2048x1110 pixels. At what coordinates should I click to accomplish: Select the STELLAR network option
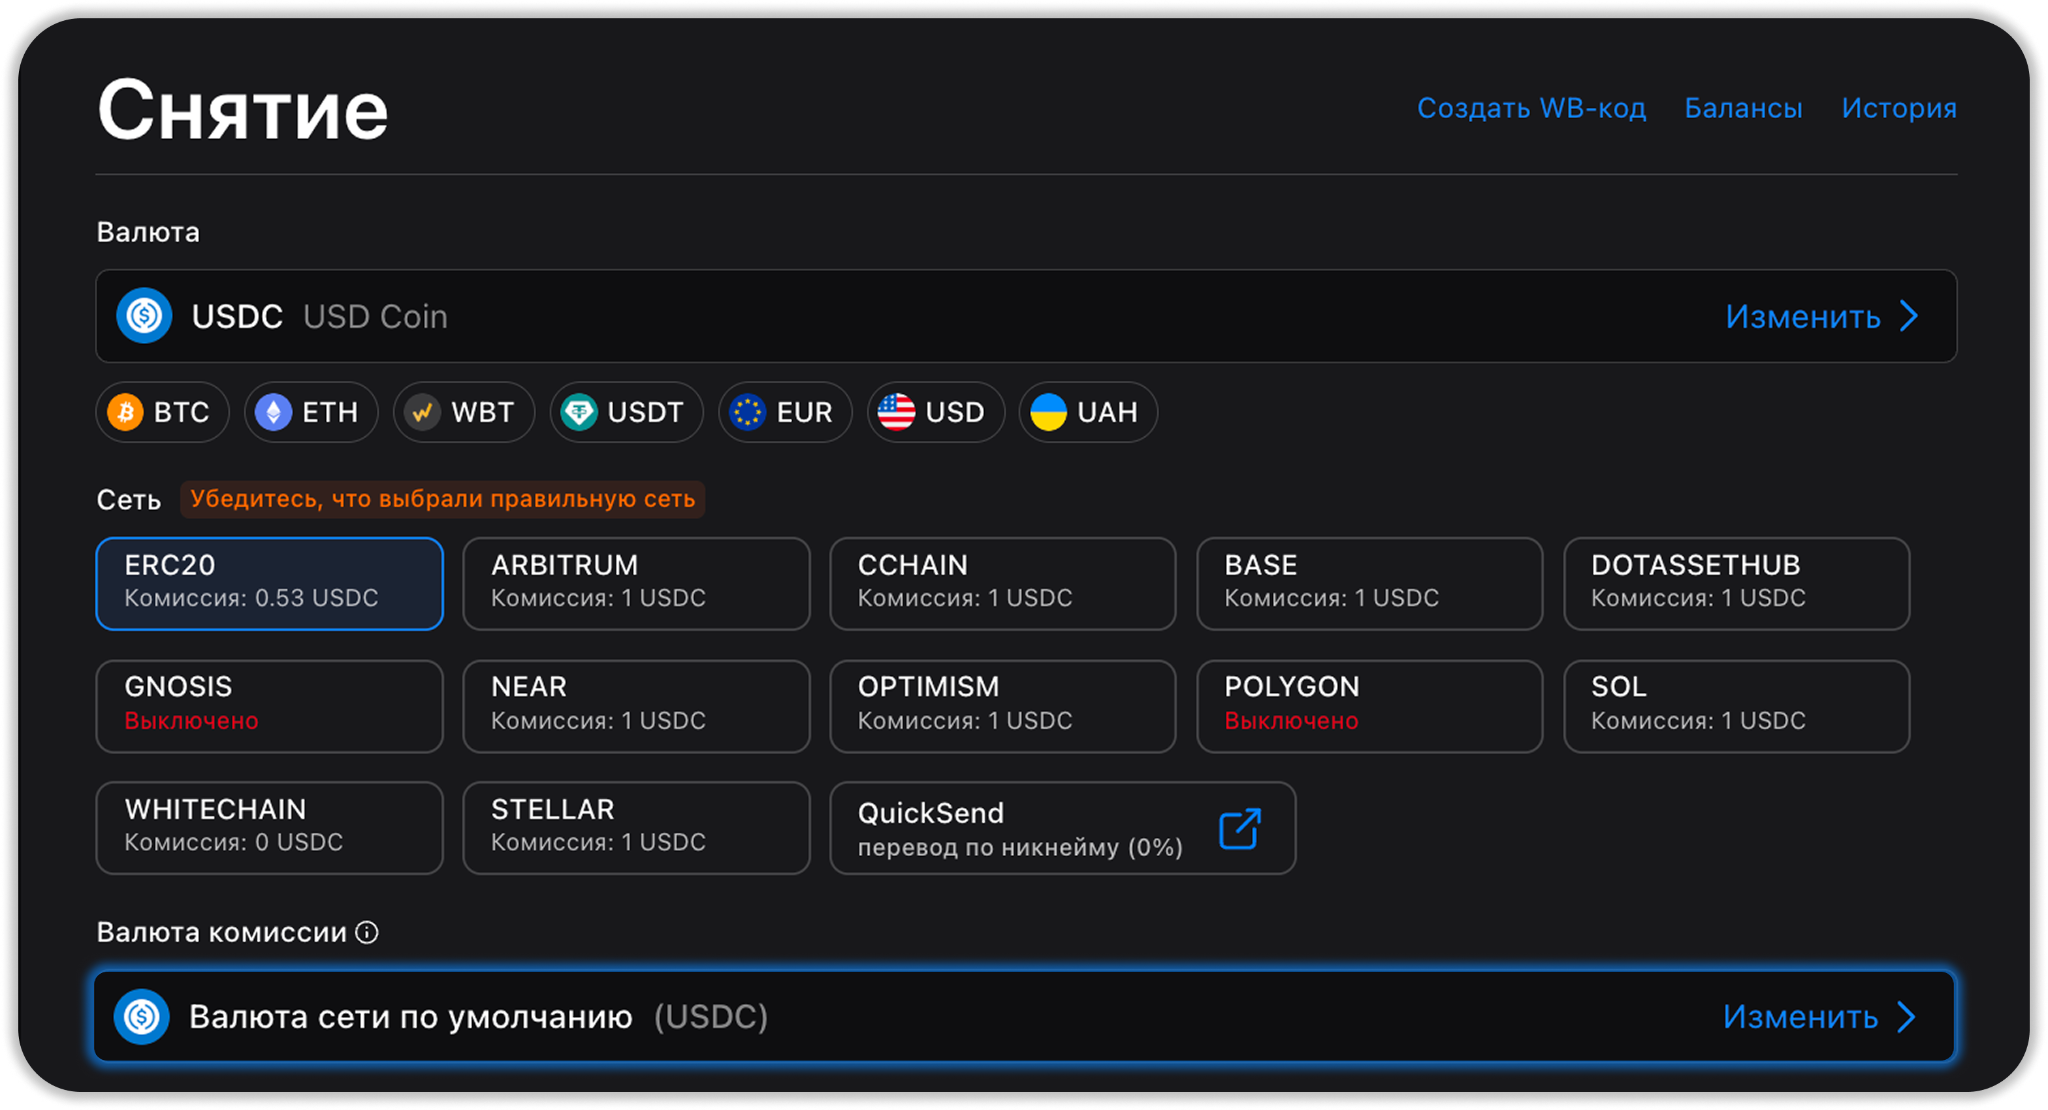[636, 827]
